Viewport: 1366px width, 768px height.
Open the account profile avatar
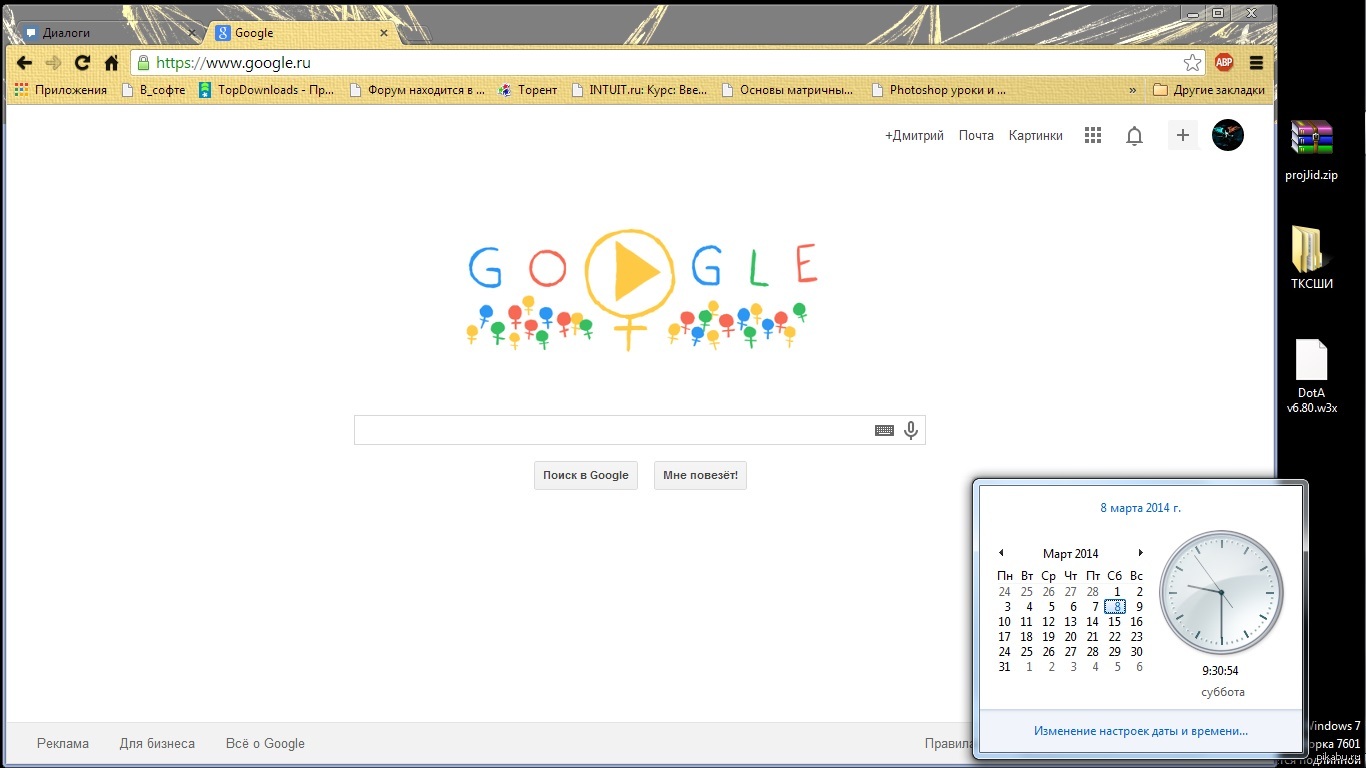click(1228, 135)
